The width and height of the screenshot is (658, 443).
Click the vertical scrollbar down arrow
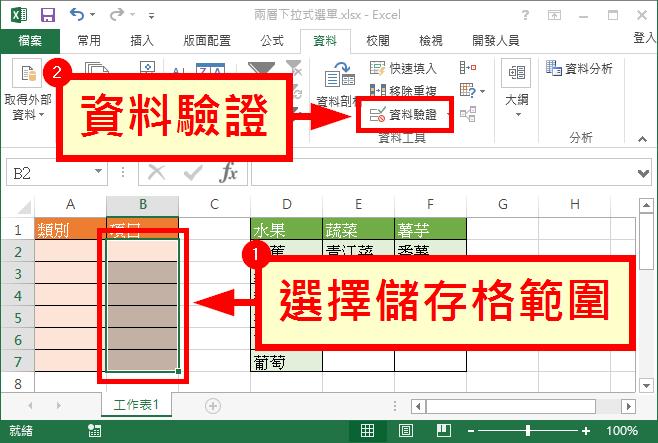click(646, 385)
